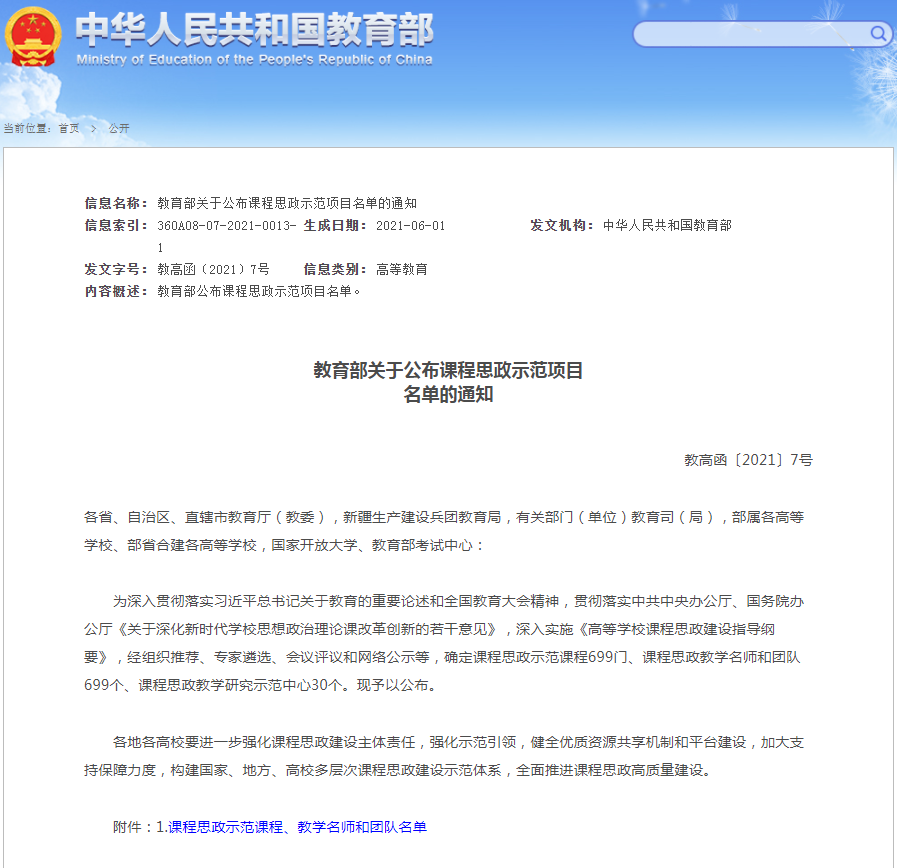This screenshot has width=897, height=868.
Task: Click the English Ministry of Education subtitle
Action: coord(254,59)
